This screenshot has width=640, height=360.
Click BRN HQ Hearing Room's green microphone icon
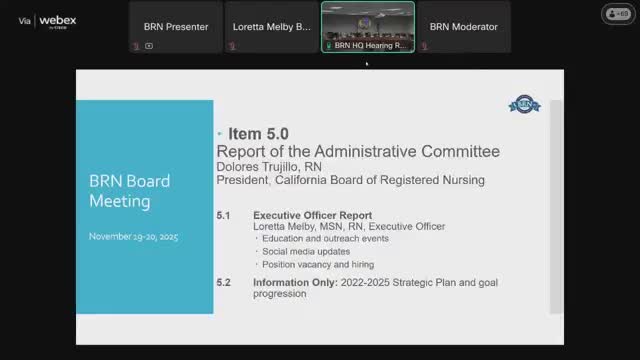click(x=329, y=46)
